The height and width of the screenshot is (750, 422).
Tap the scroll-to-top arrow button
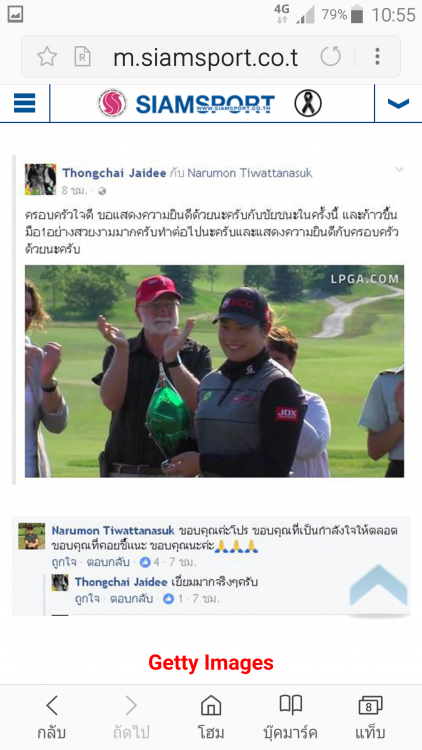coord(378,587)
